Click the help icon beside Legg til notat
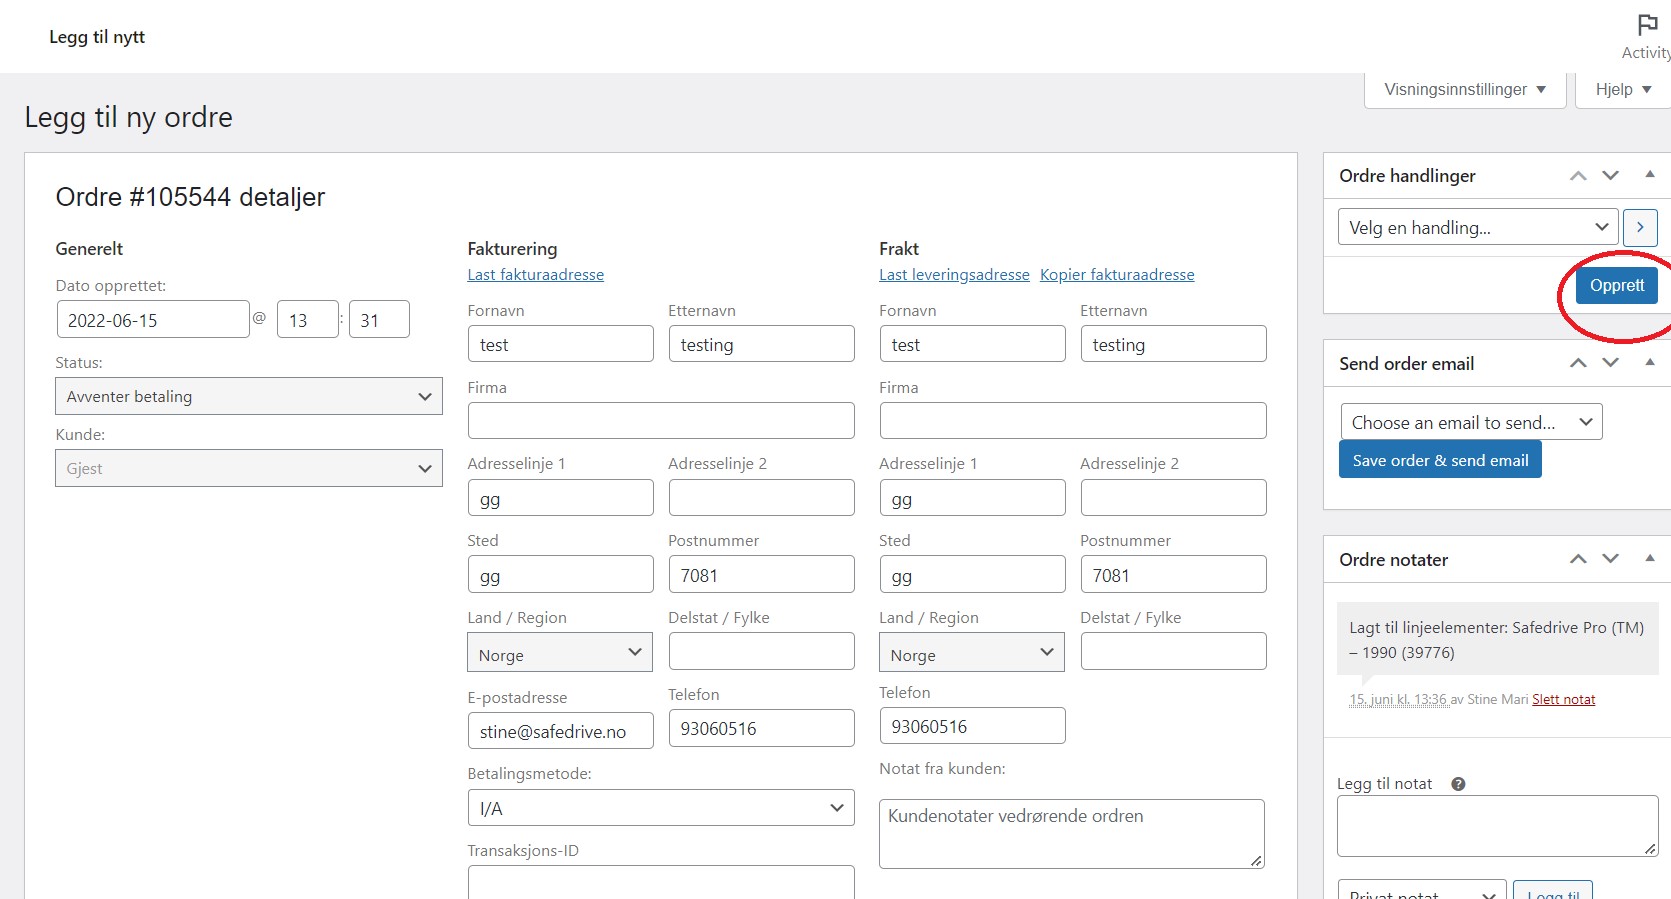The width and height of the screenshot is (1671, 899). click(1458, 784)
